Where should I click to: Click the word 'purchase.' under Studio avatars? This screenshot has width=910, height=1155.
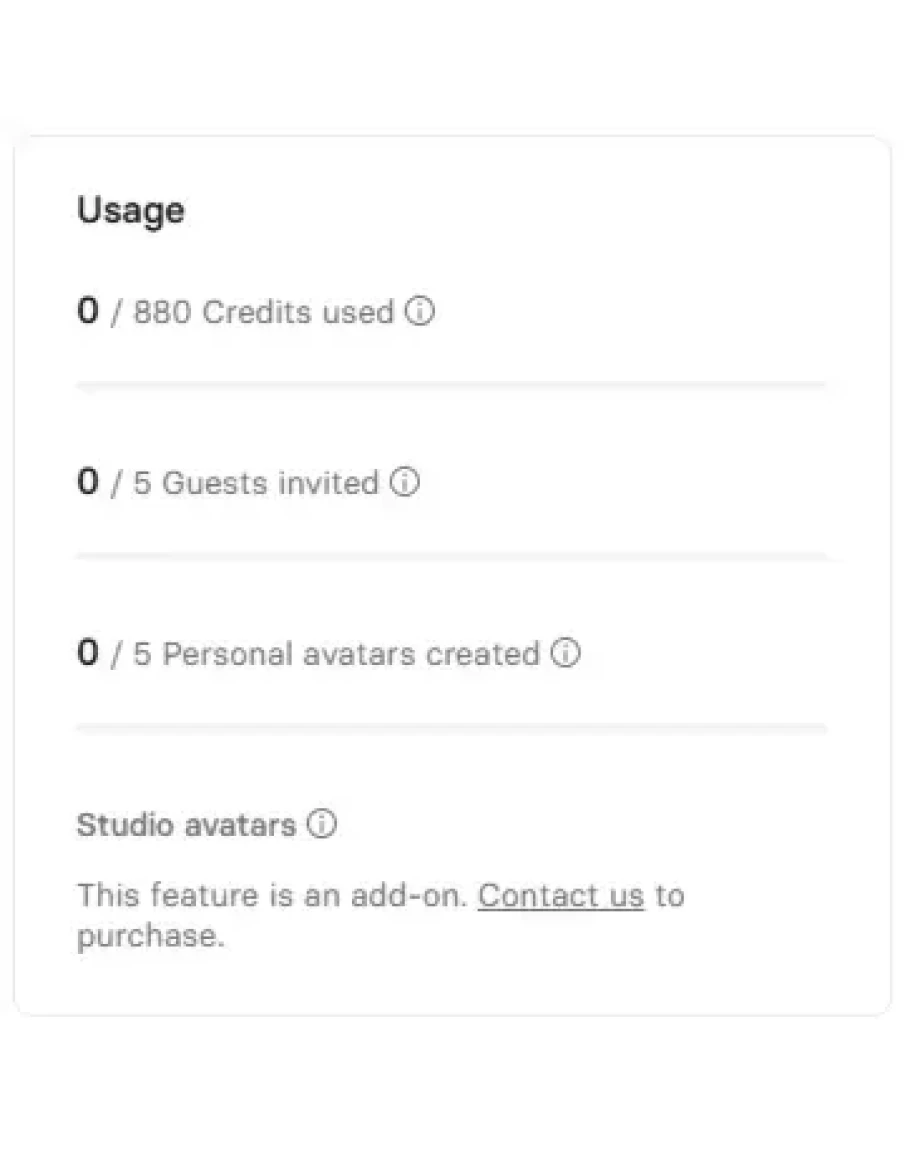coord(150,936)
